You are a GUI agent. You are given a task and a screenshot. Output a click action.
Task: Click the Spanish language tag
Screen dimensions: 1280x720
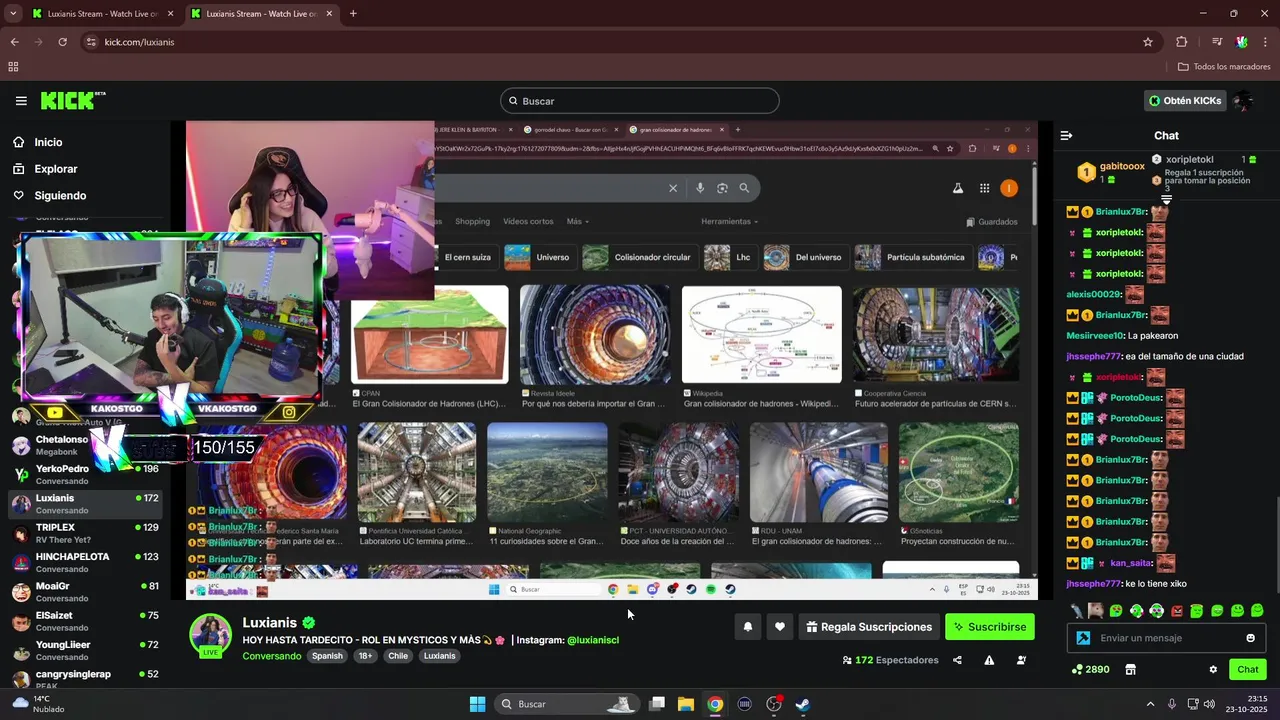click(x=327, y=656)
